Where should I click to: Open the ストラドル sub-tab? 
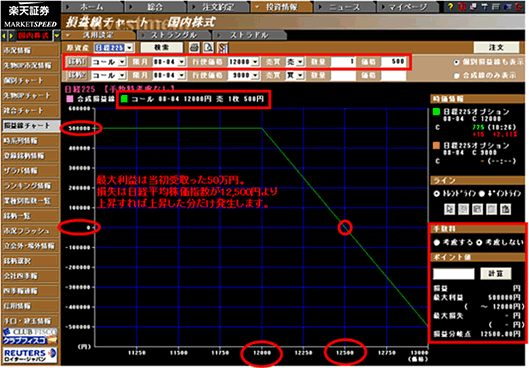point(249,35)
